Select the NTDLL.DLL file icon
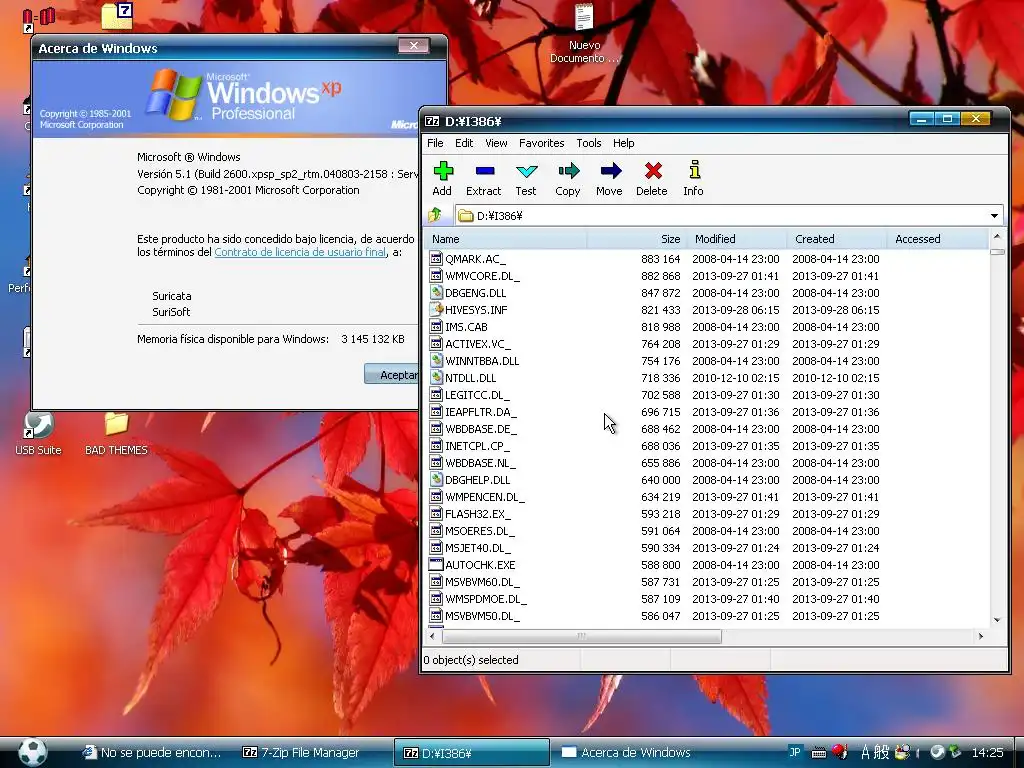Screen dimensions: 1024x768 tap(436, 377)
